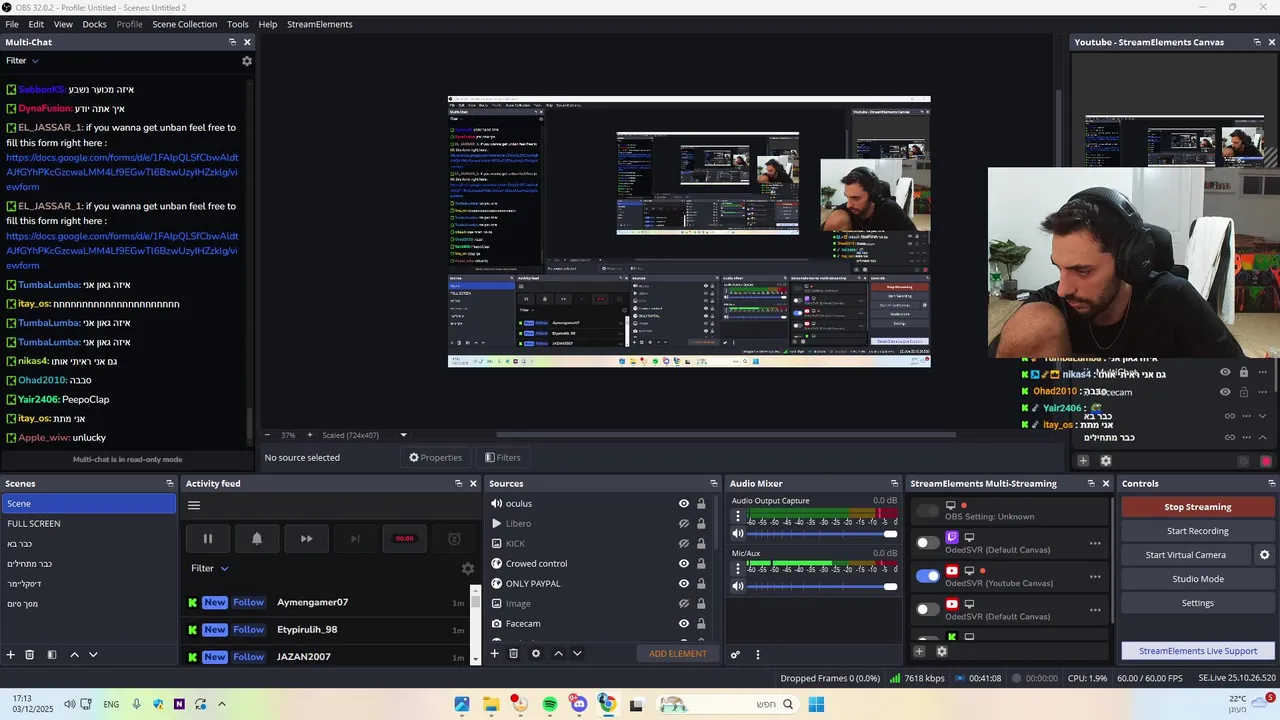The width and height of the screenshot is (1280, 720).
Task: Expand Activity feed Filter dropdown
Action: click(x=210, y=568)
